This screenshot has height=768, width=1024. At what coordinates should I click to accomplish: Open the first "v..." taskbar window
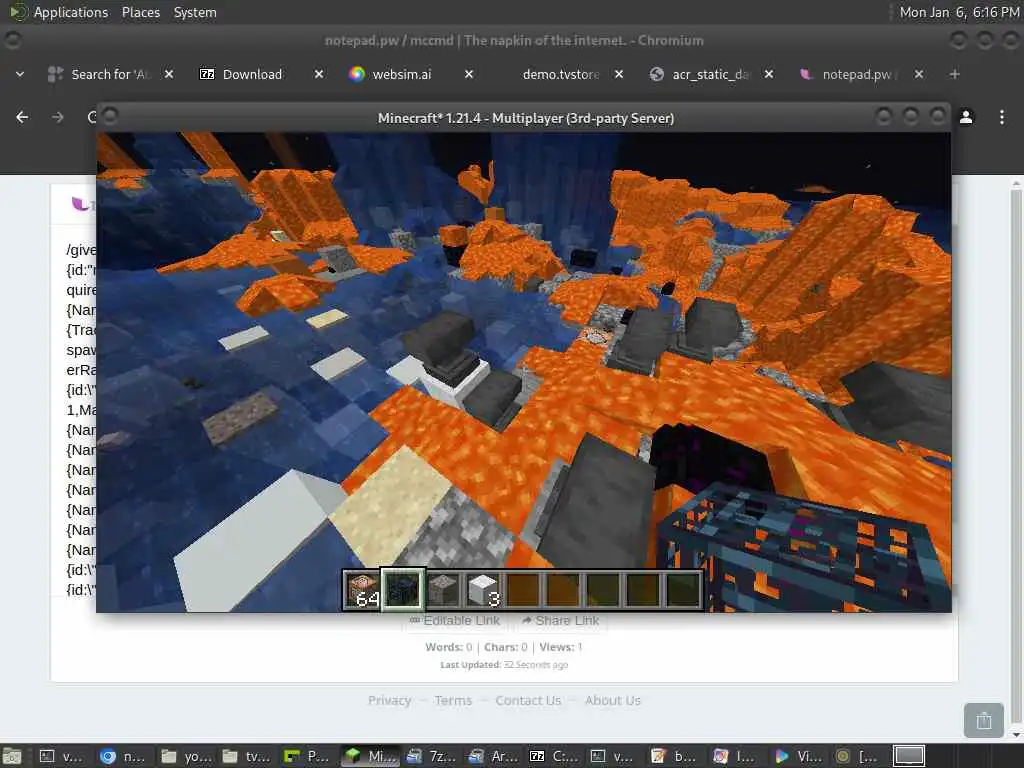point(61,756)
